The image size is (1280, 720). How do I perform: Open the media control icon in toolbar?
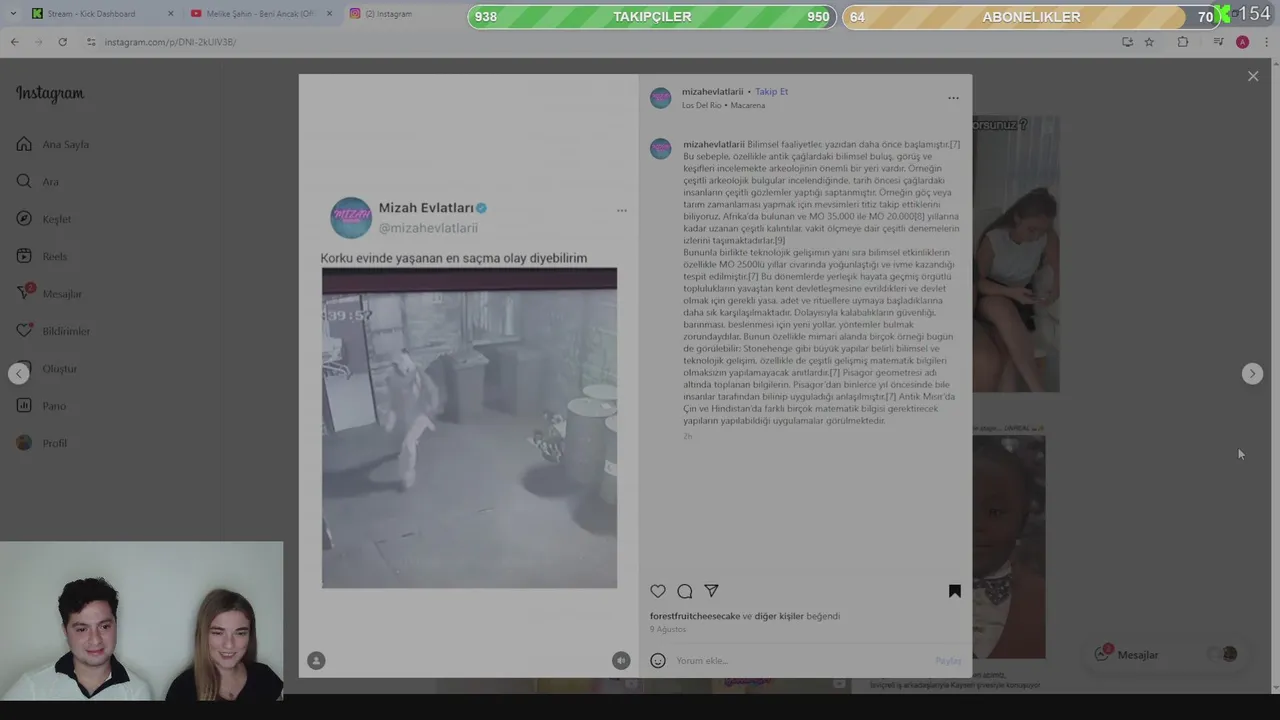(x=1218, y=42)
